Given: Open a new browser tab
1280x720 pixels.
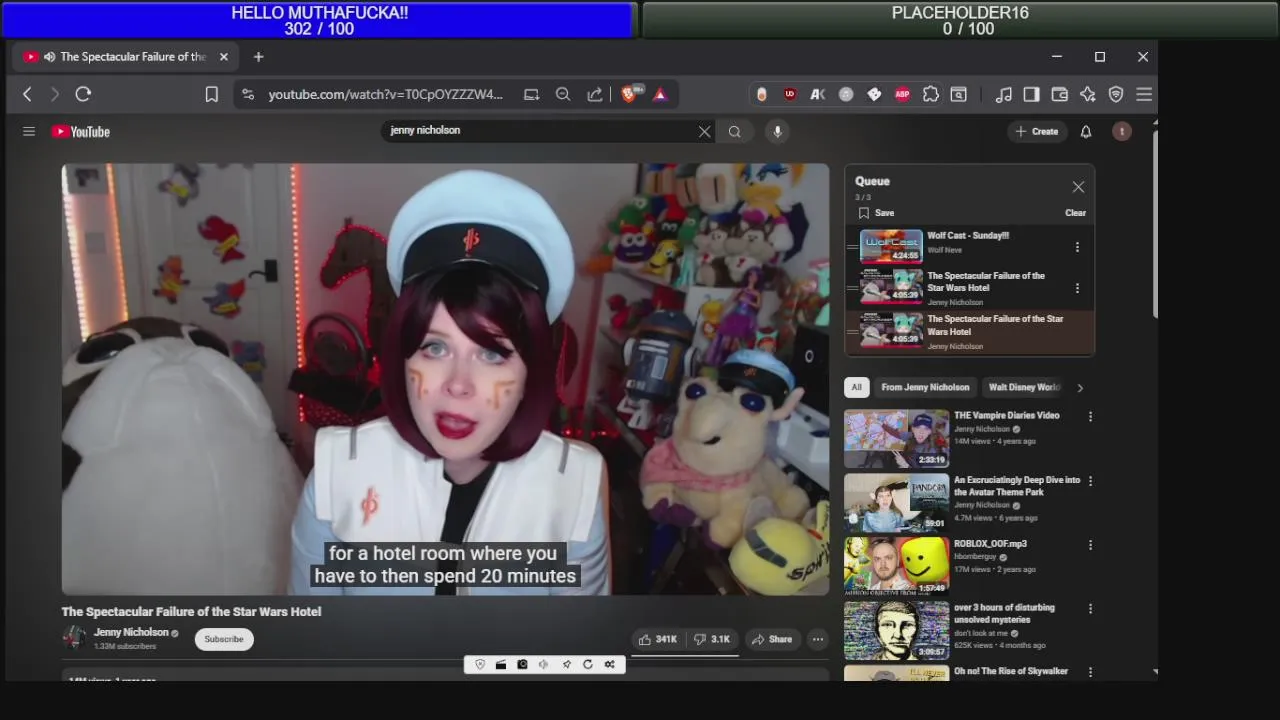Looking at the screenshot, I should 258,57.
